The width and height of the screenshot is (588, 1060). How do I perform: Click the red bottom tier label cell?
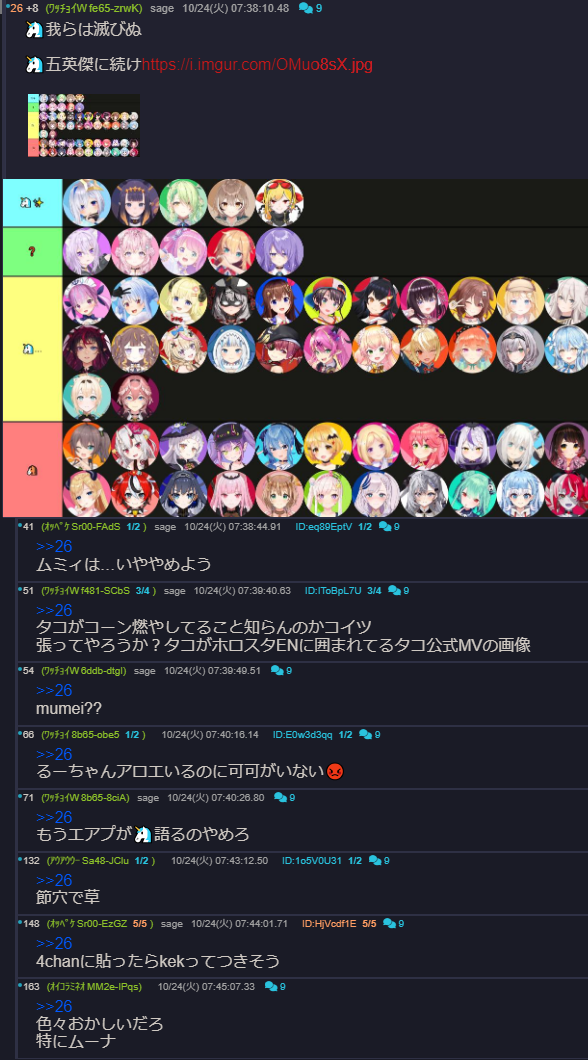pos(32,470)
